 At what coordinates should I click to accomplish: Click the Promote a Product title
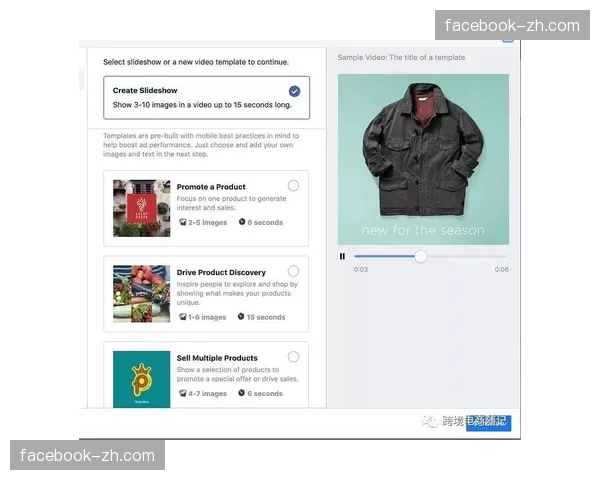[x=211, y=187]
